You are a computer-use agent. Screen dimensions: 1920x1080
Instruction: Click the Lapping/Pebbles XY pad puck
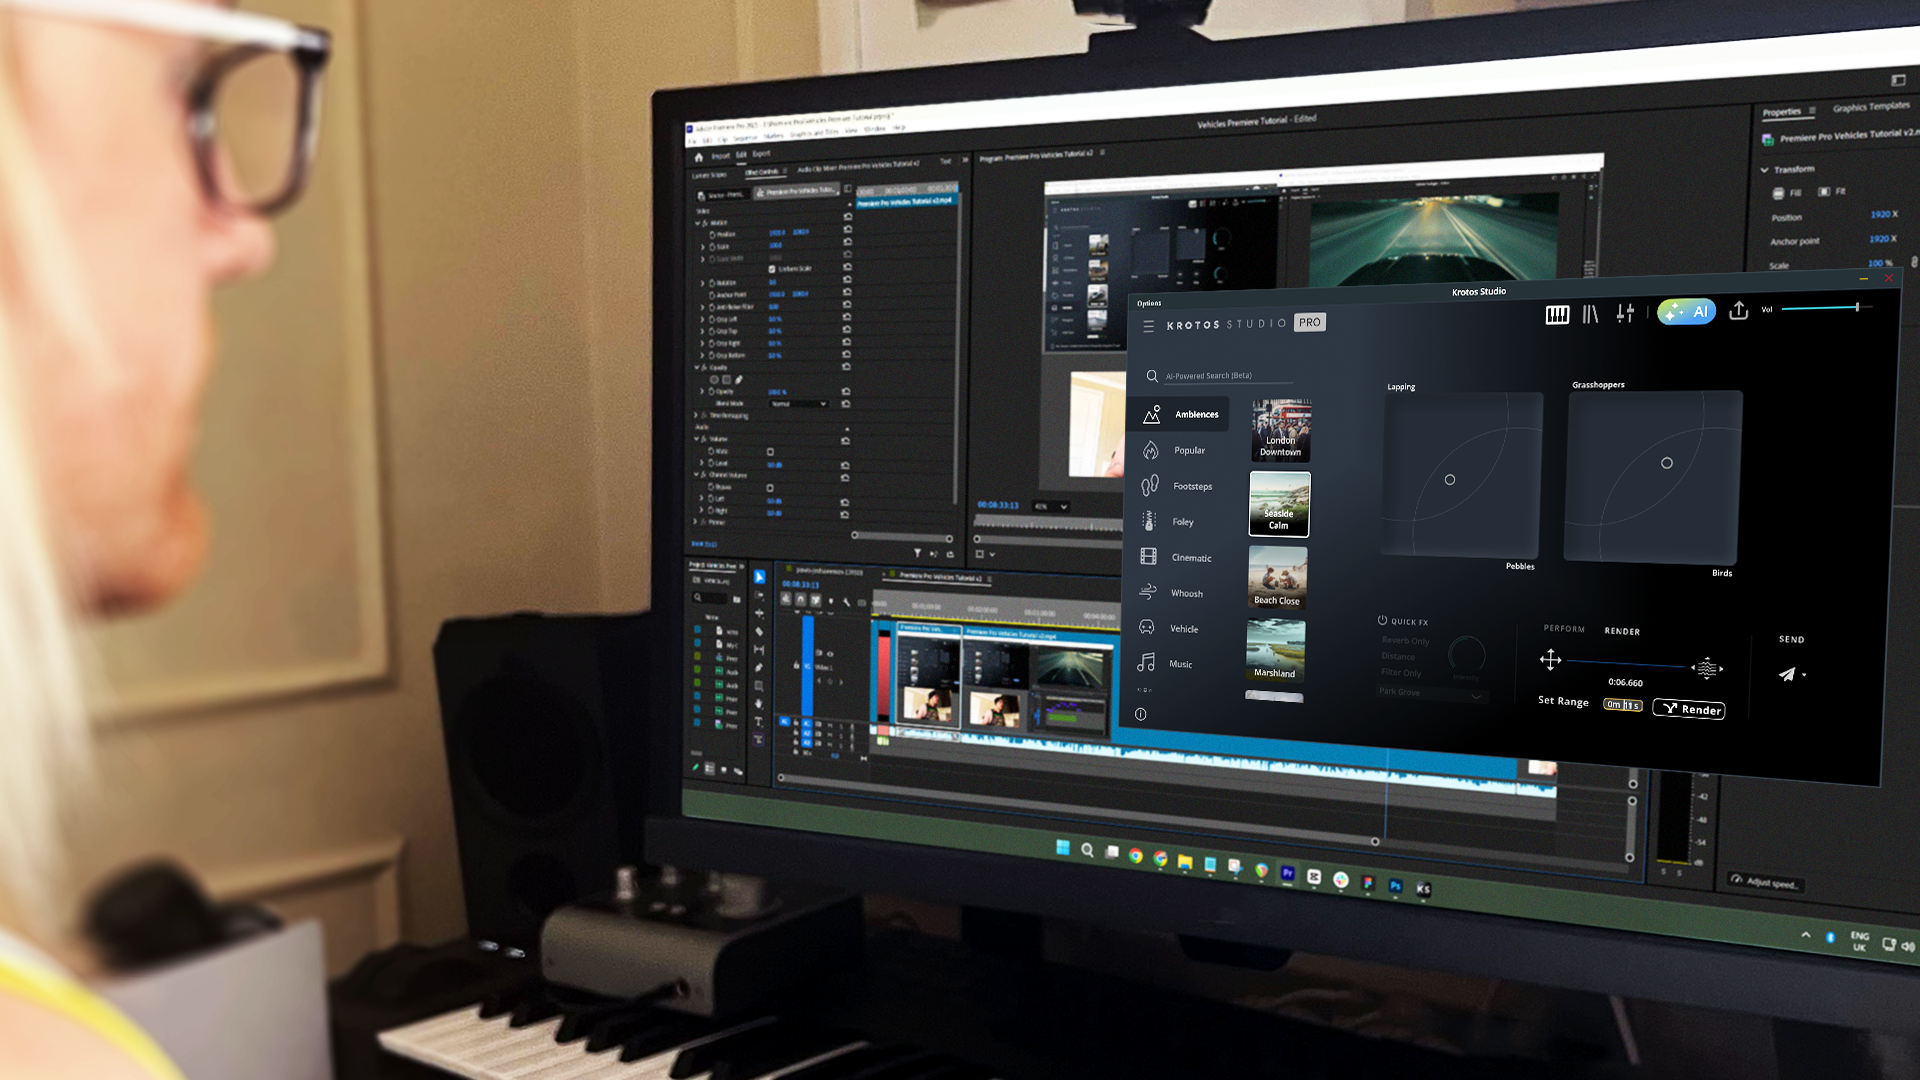[x=1450, y=480]
